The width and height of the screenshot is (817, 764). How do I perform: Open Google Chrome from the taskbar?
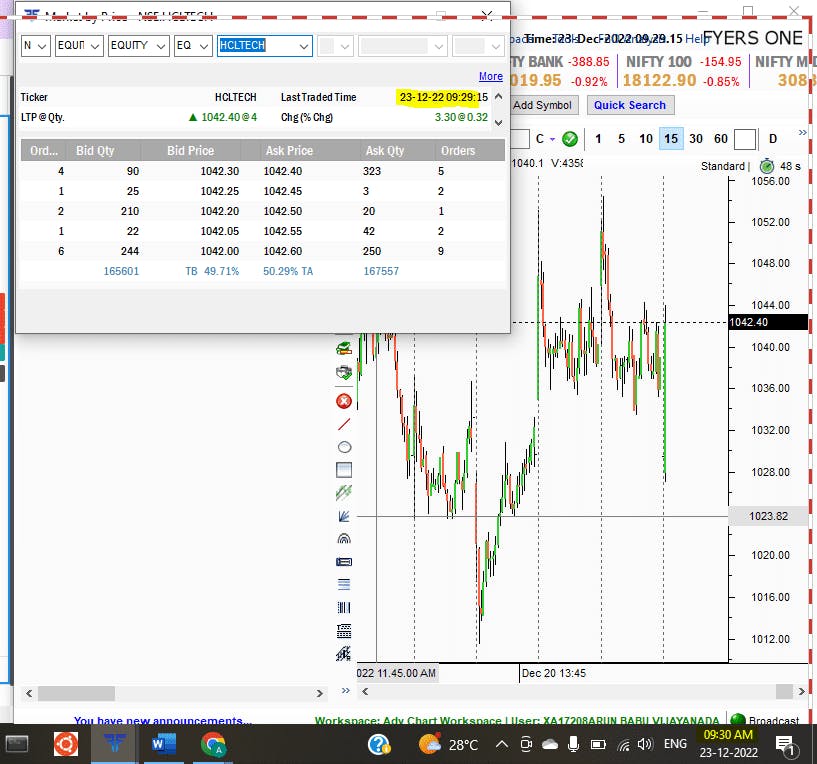pyautogui.click(x=213, y=744)
